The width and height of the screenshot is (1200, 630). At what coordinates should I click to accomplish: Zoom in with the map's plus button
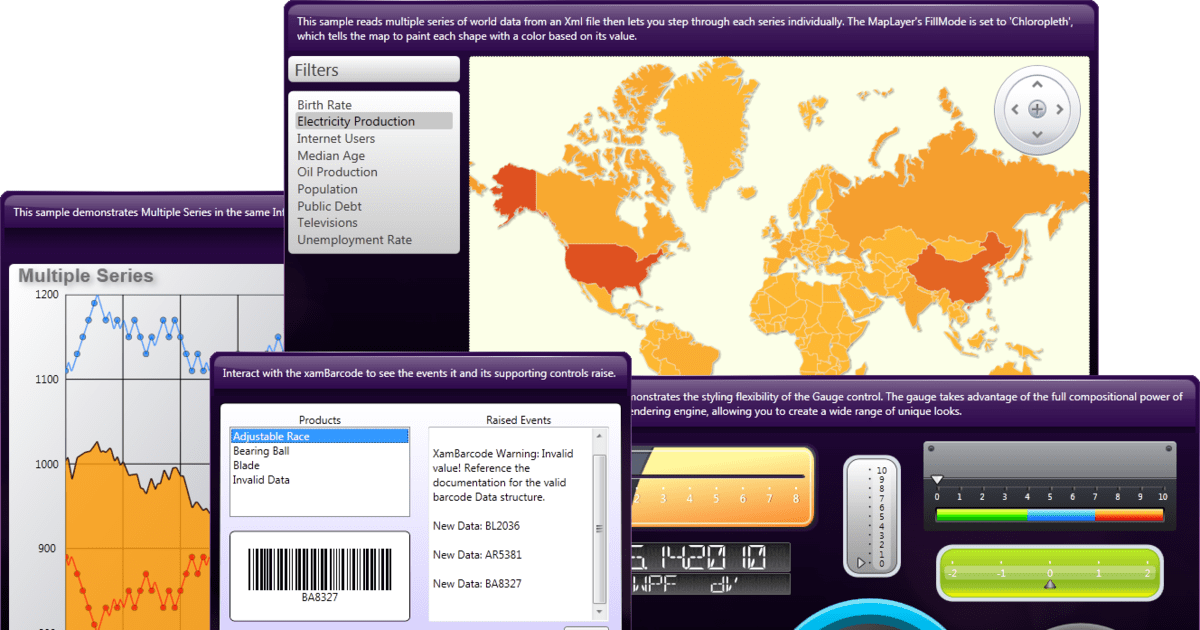coord(1037,109)
